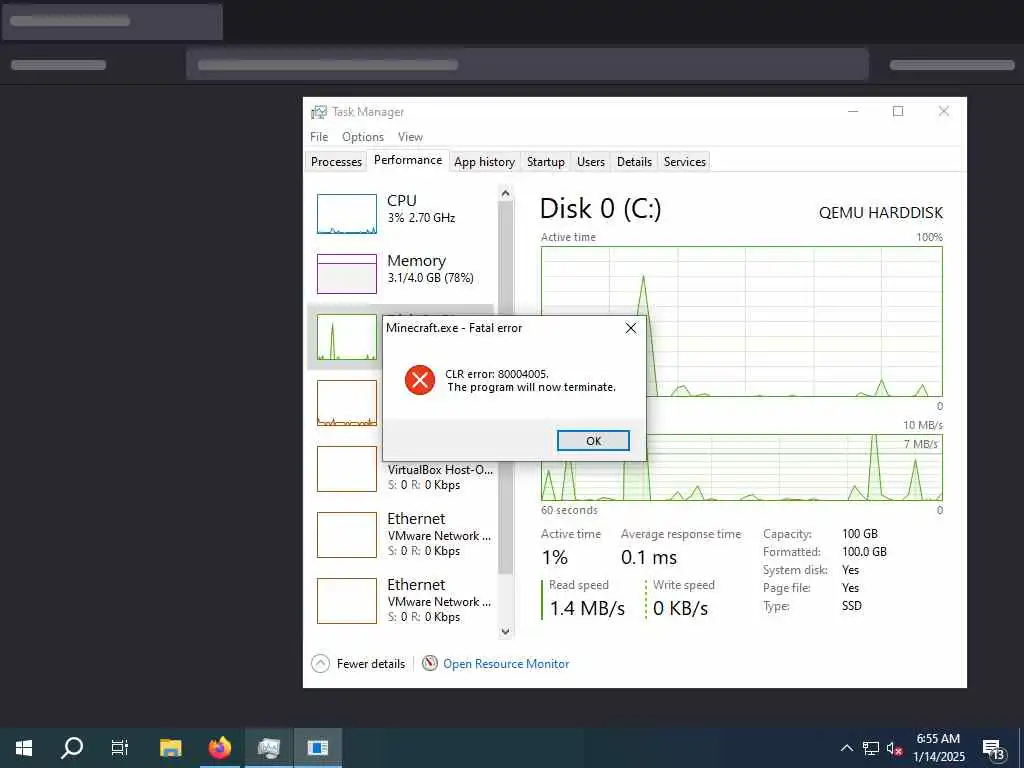Click the SSD type value
1024x768 pixels.
point(852,605)
